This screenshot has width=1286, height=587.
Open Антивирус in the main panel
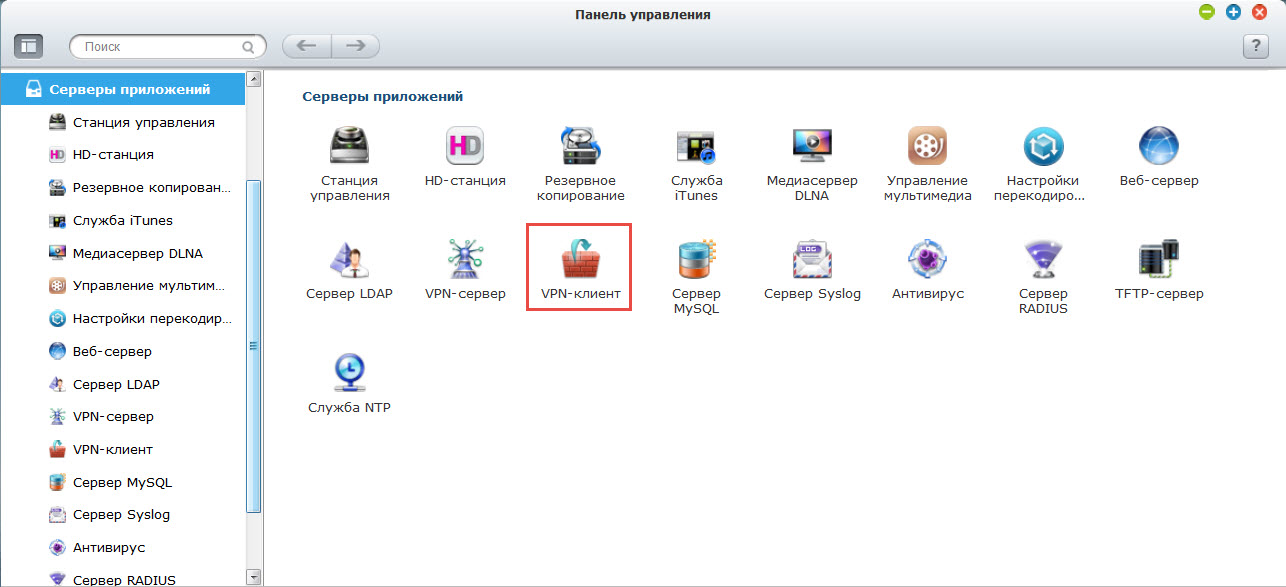tap(928, 271)
